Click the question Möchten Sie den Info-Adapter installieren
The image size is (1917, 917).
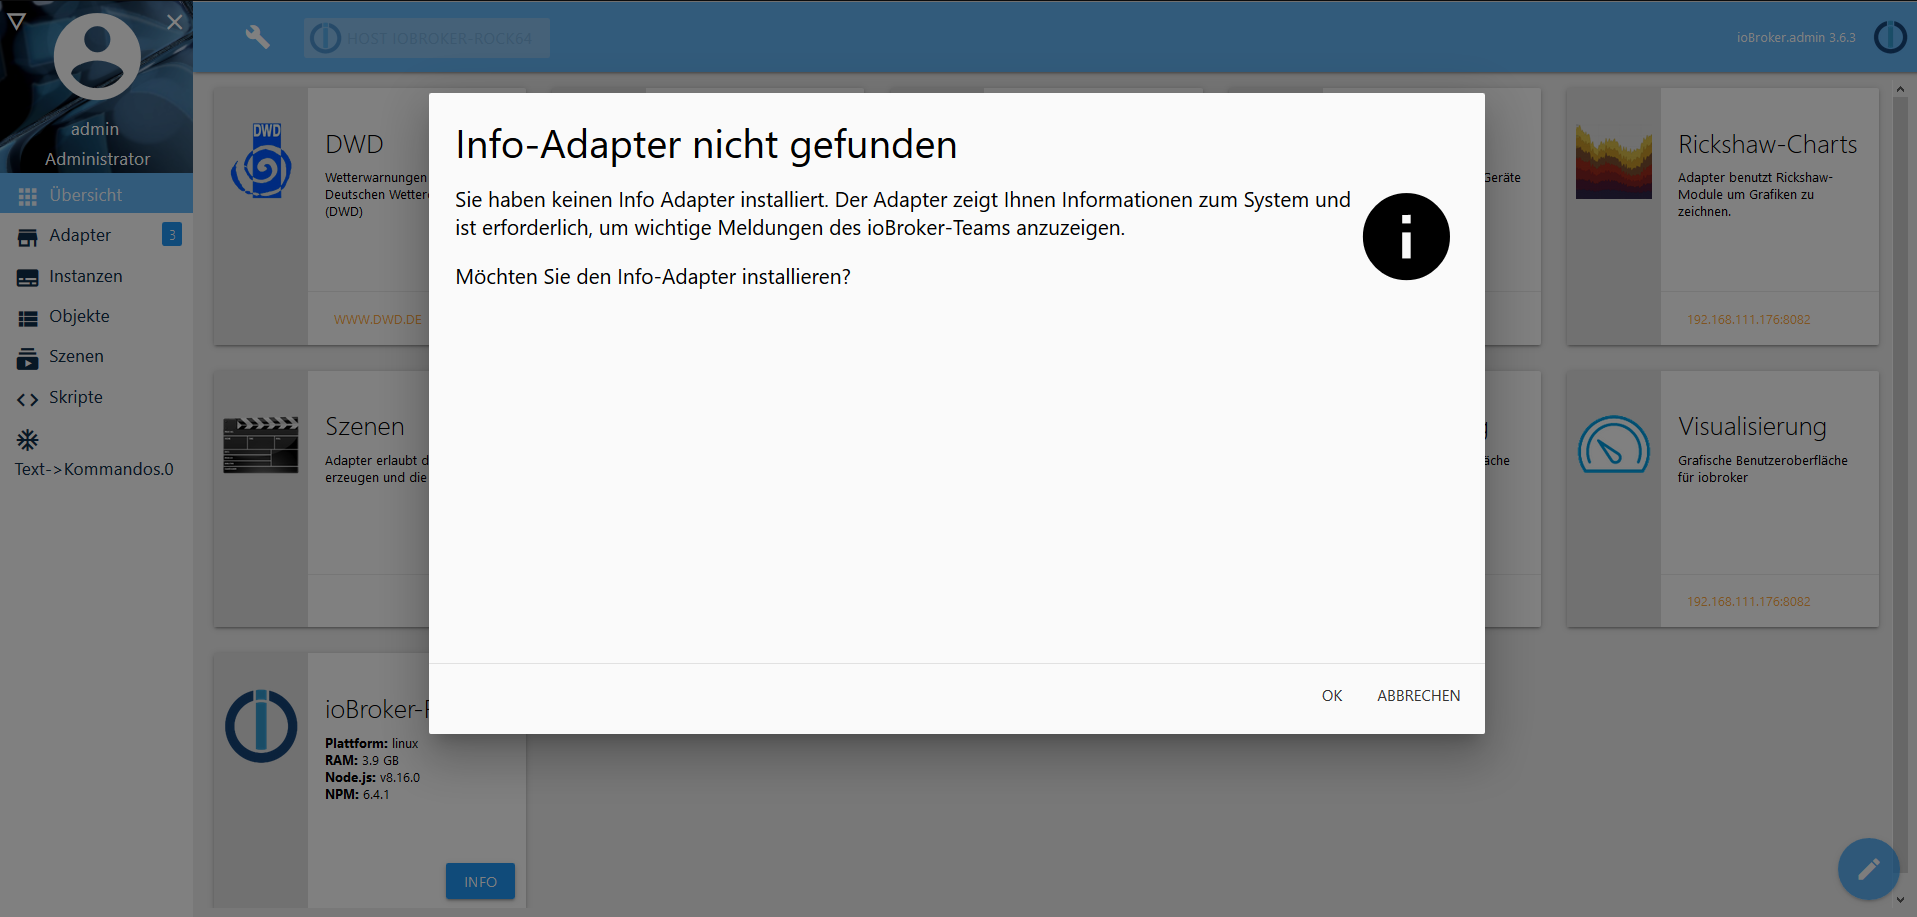point(653,277)
